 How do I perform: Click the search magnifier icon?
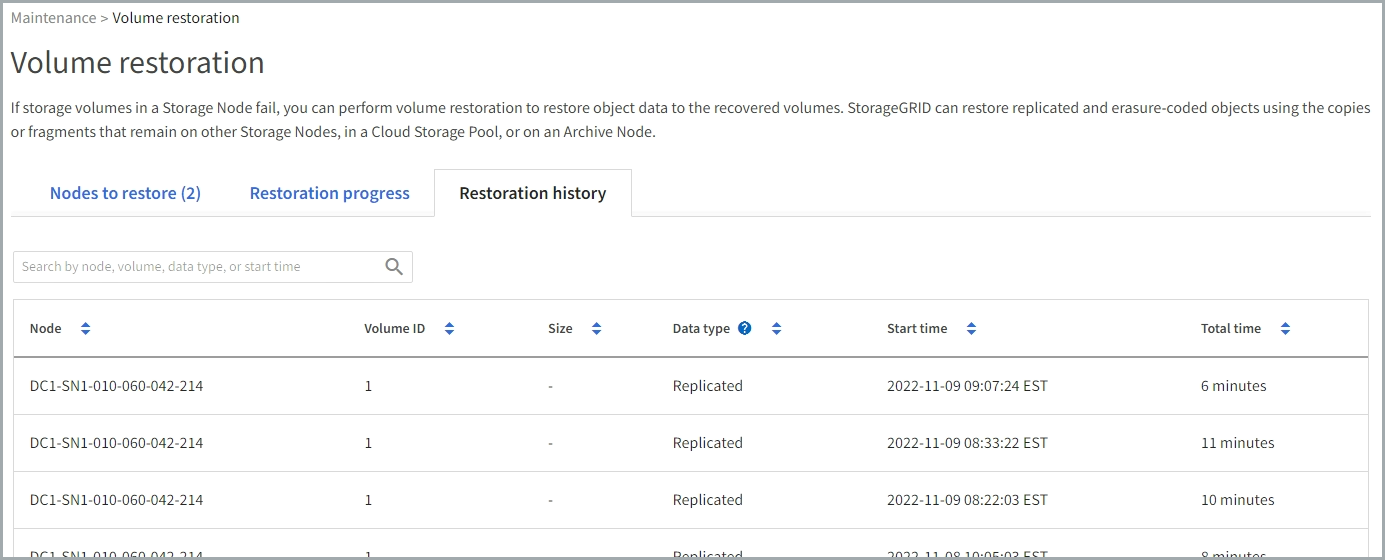click(394, 267)
